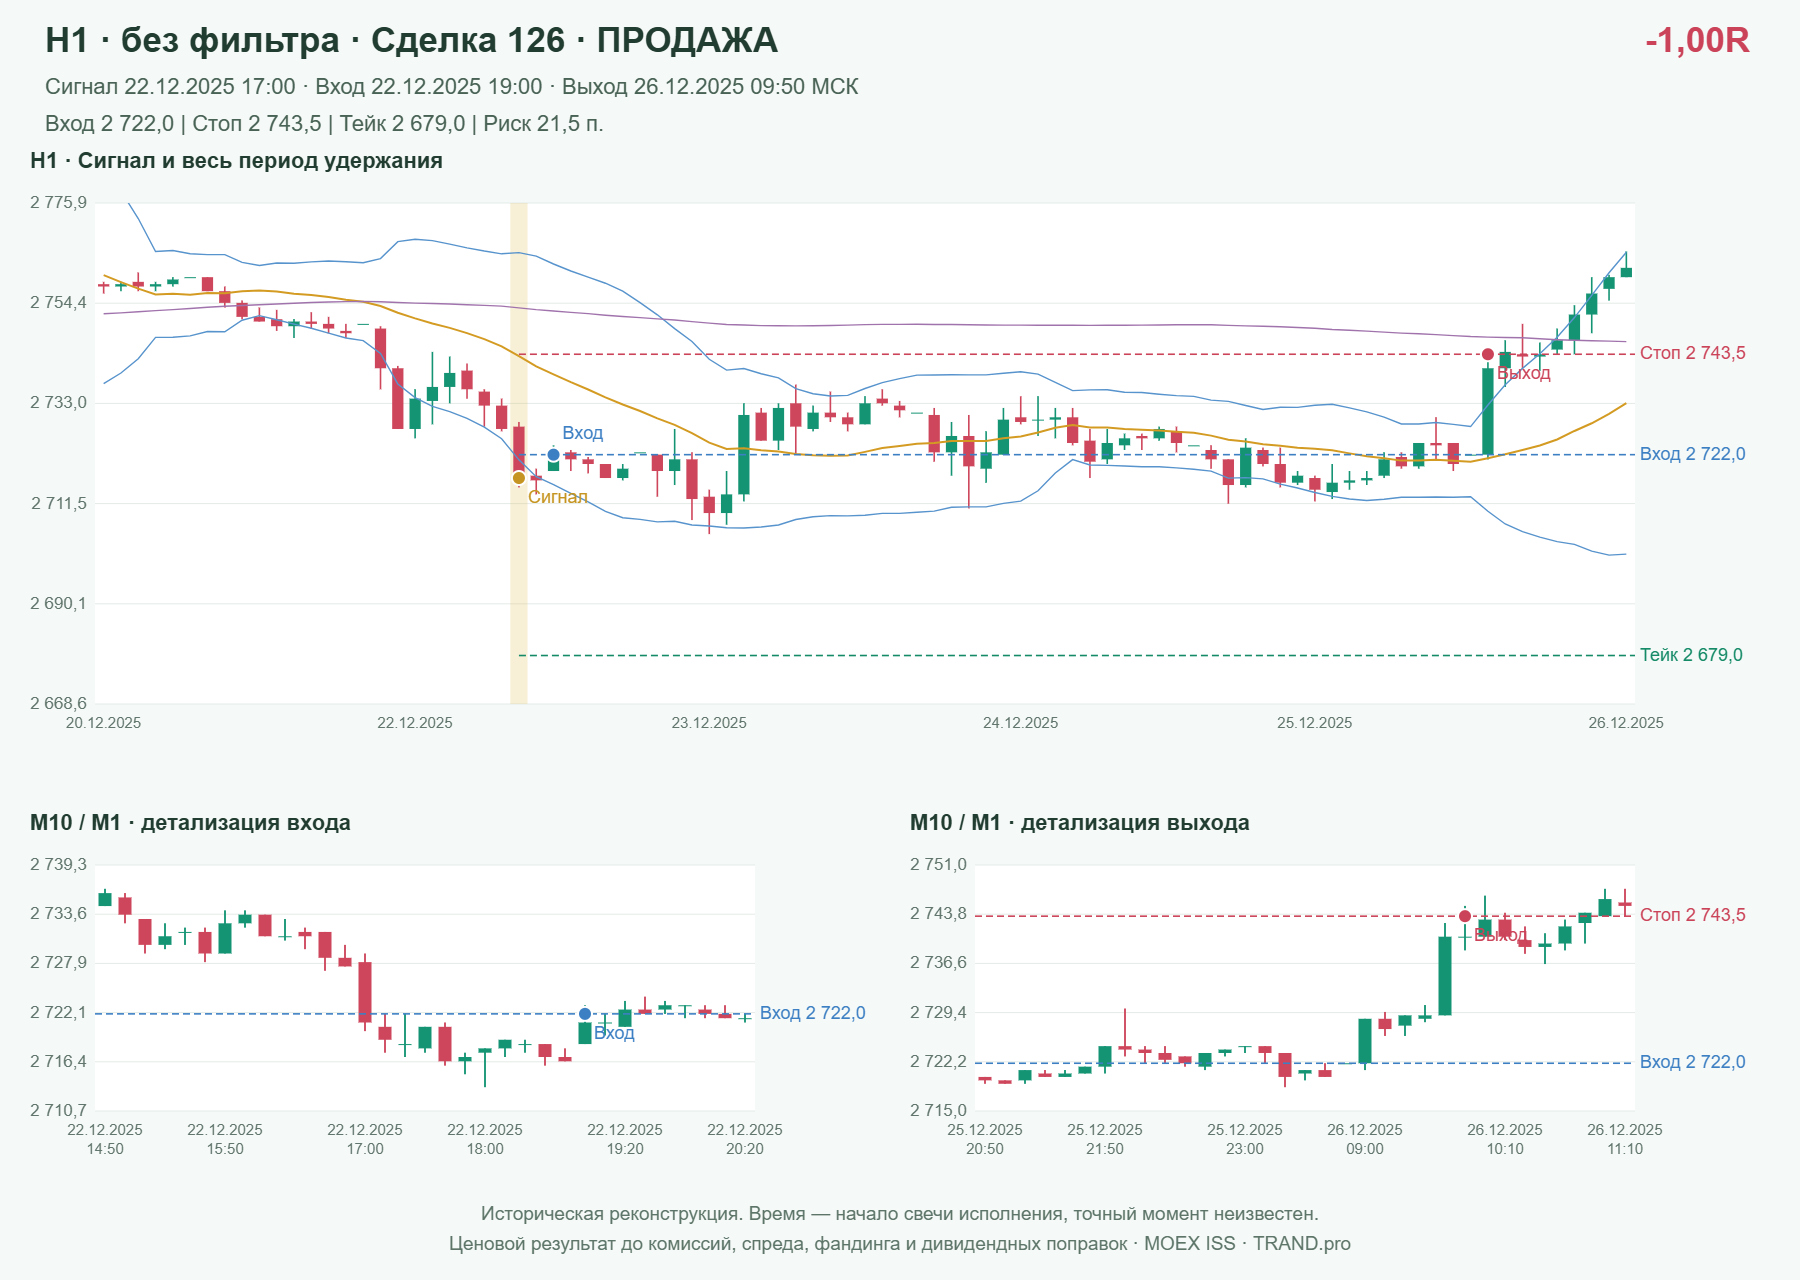The image size is (1800, 1280).
Task: Click the 'Тейк 2 679,0' take-profit label
Action: tap(1691, 655)
